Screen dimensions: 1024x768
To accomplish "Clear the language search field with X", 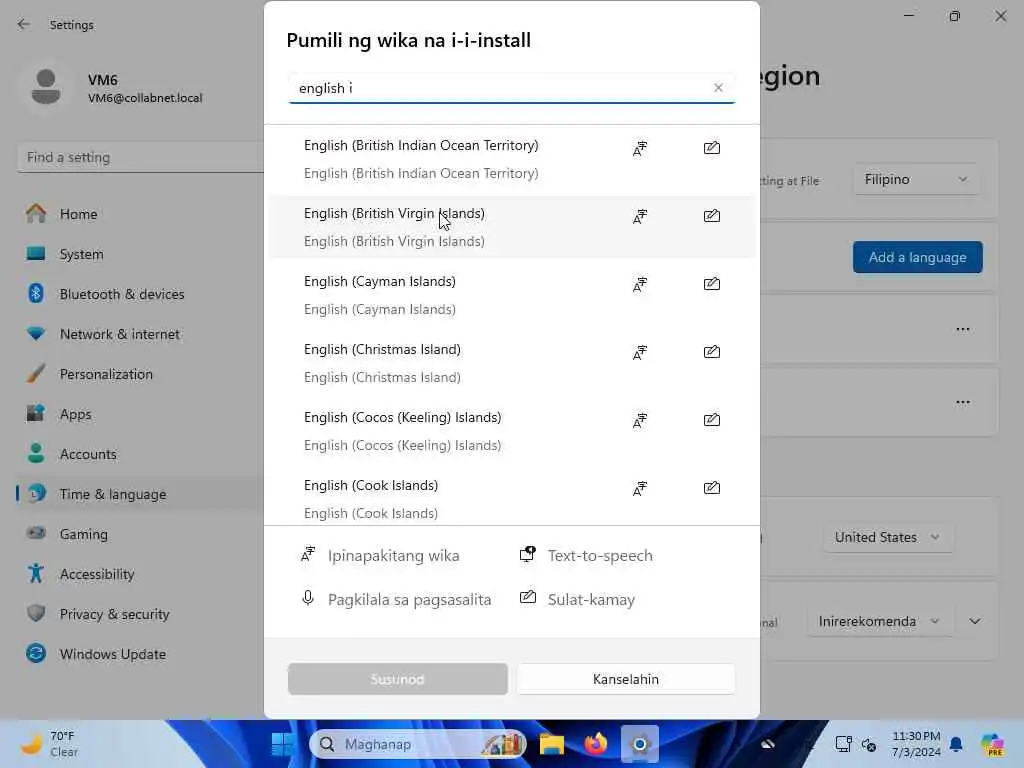I will tap(718, 88).
